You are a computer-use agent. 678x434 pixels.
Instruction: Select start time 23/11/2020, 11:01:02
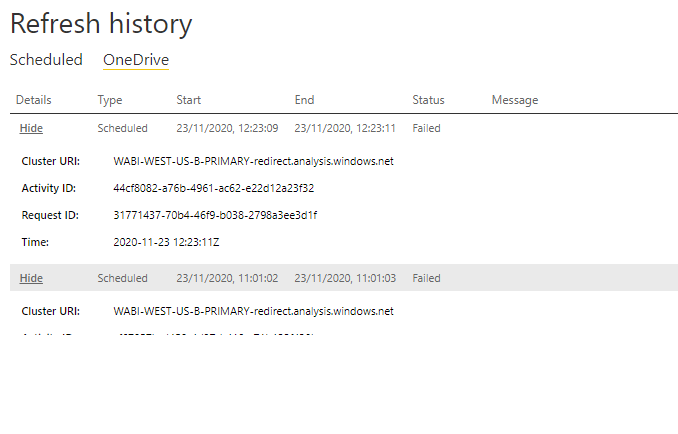(x=227, y=278)
